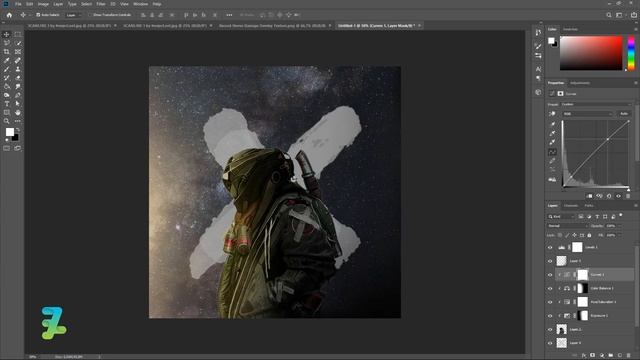640x360 pixels.
Task: Select the Move tool
Action: point(7,34)
